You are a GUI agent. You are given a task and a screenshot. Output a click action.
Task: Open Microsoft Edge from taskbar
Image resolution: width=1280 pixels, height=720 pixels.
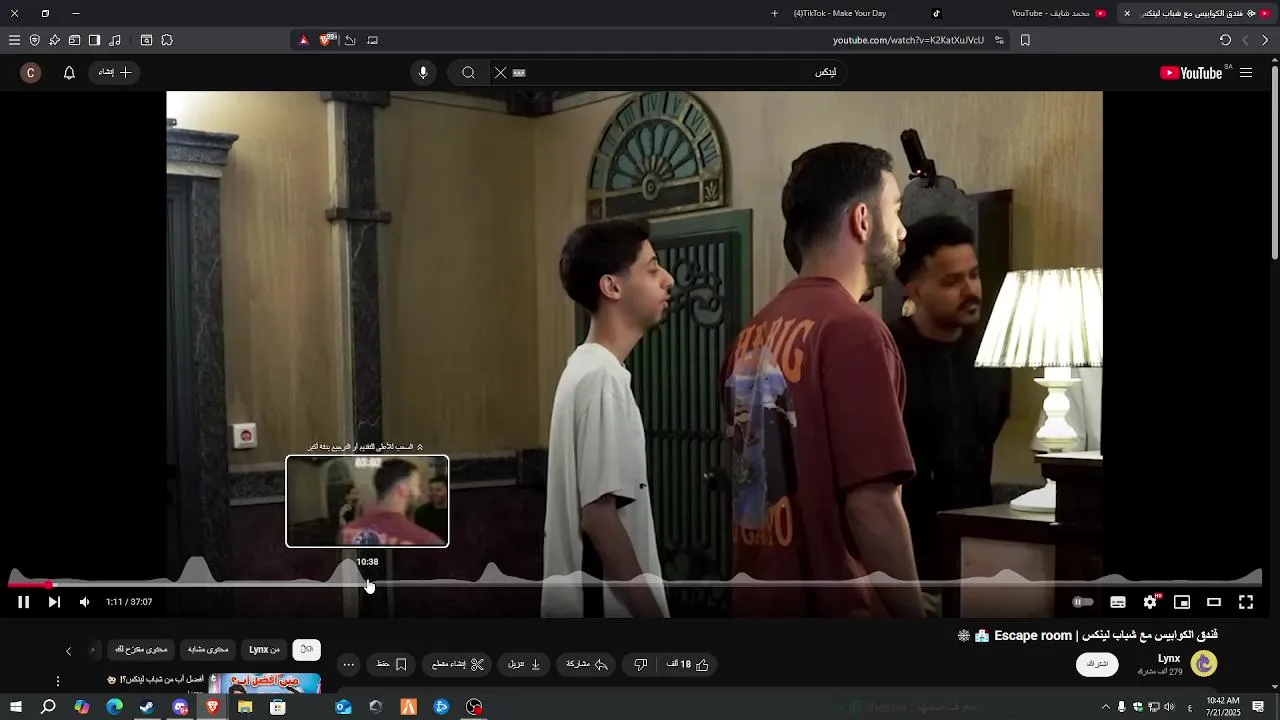[115, 707]
